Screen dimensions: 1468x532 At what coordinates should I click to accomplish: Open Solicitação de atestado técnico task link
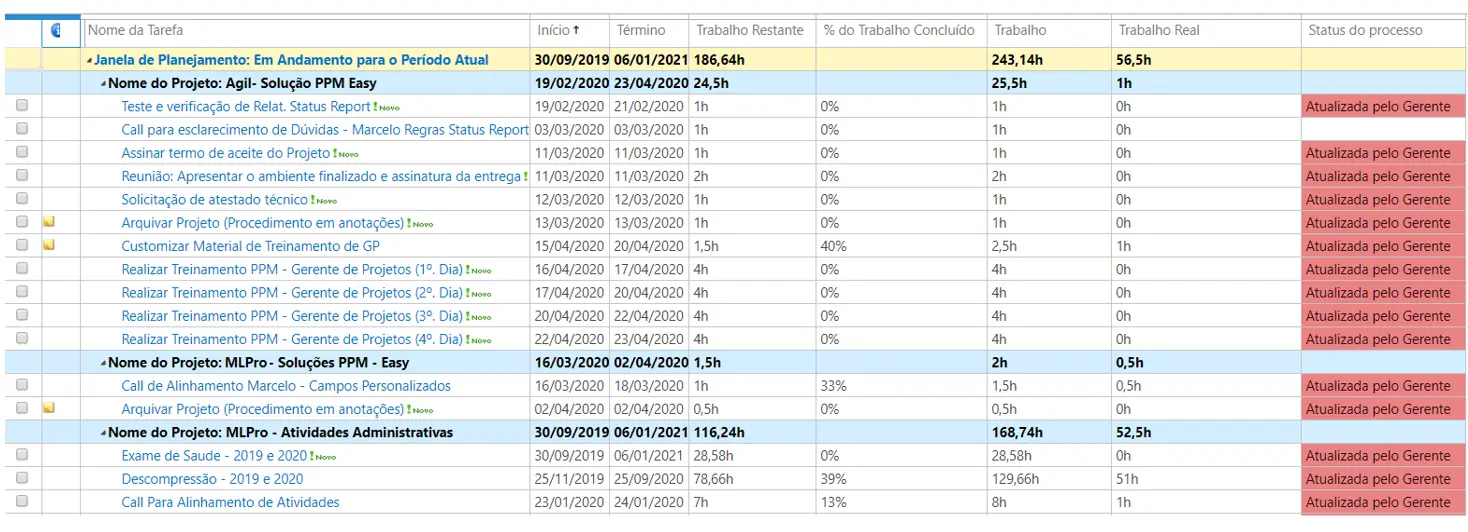(215, 199)
